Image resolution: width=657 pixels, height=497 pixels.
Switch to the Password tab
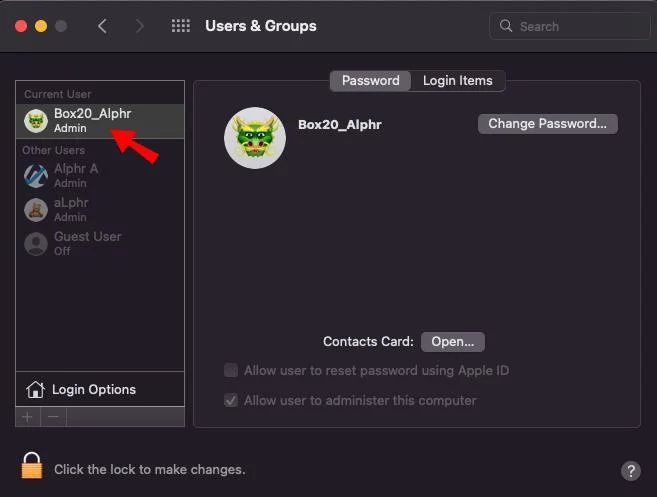[370, 81]
